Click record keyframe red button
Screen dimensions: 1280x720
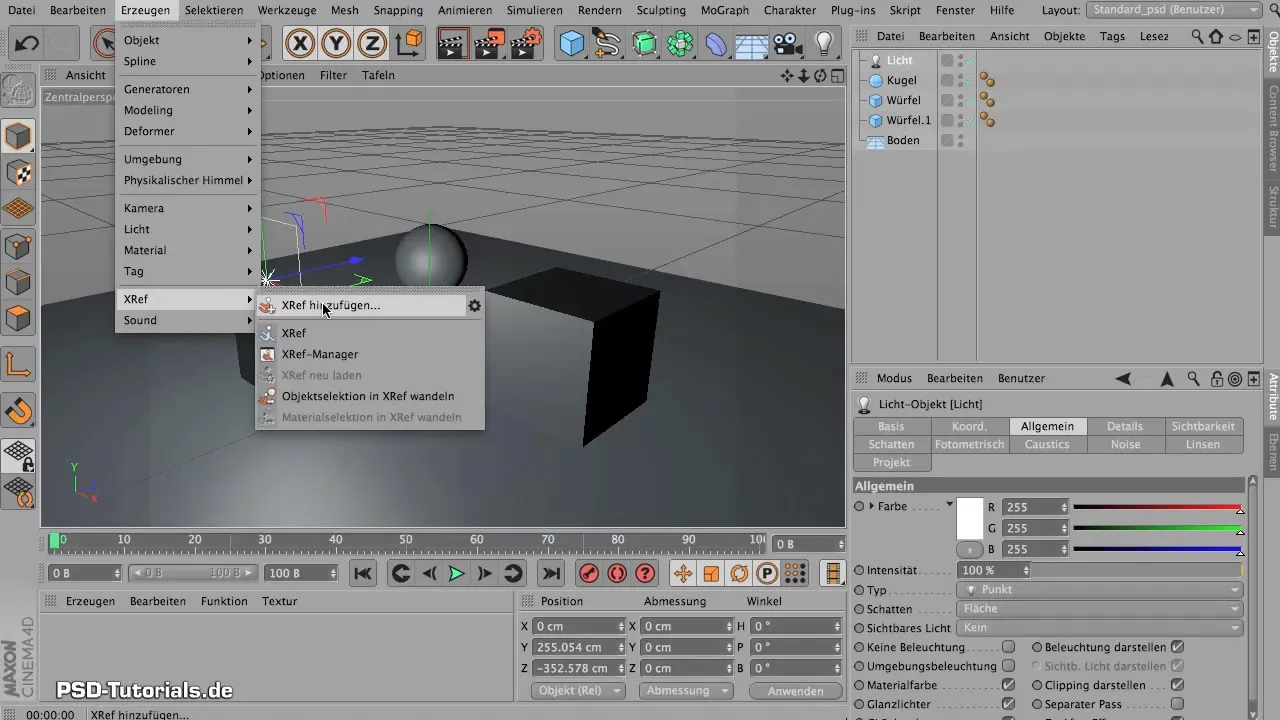[x=589, y=573]
